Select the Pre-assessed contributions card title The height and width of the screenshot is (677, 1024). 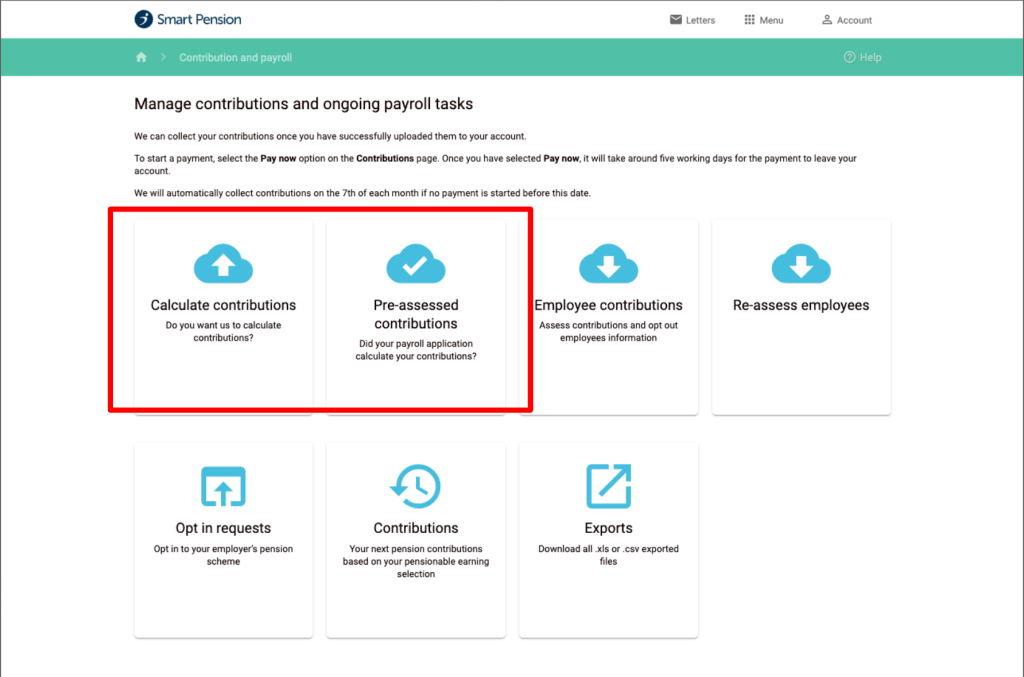415,314
